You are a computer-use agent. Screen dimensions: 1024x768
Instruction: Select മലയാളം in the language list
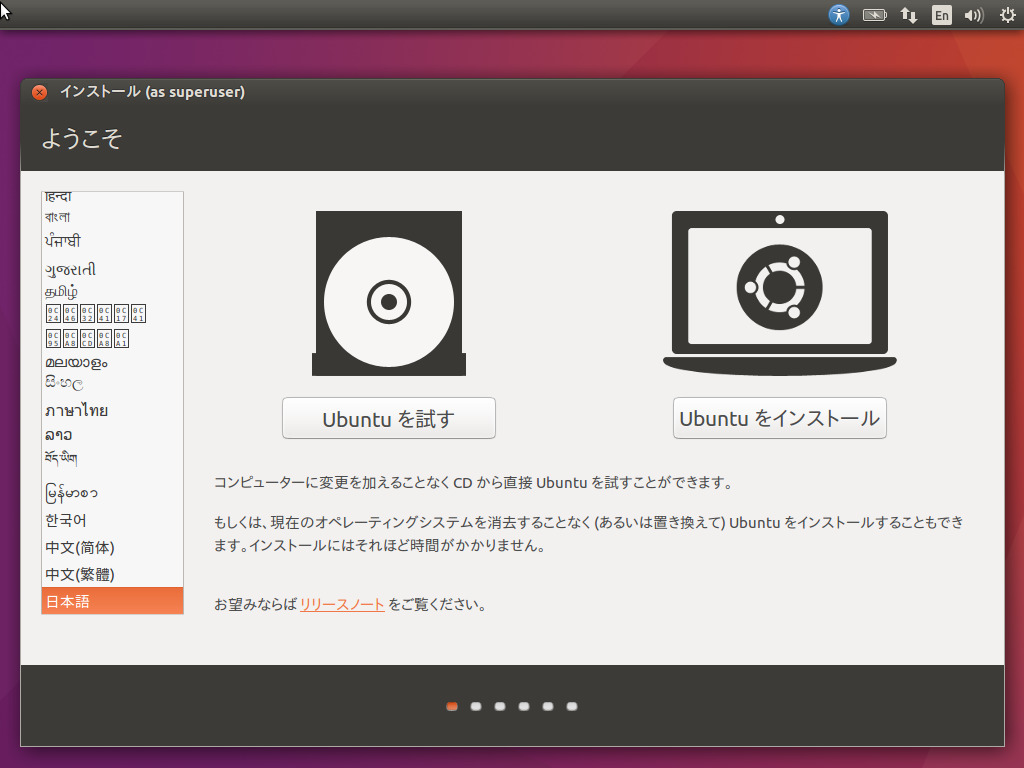pos(112,362)
